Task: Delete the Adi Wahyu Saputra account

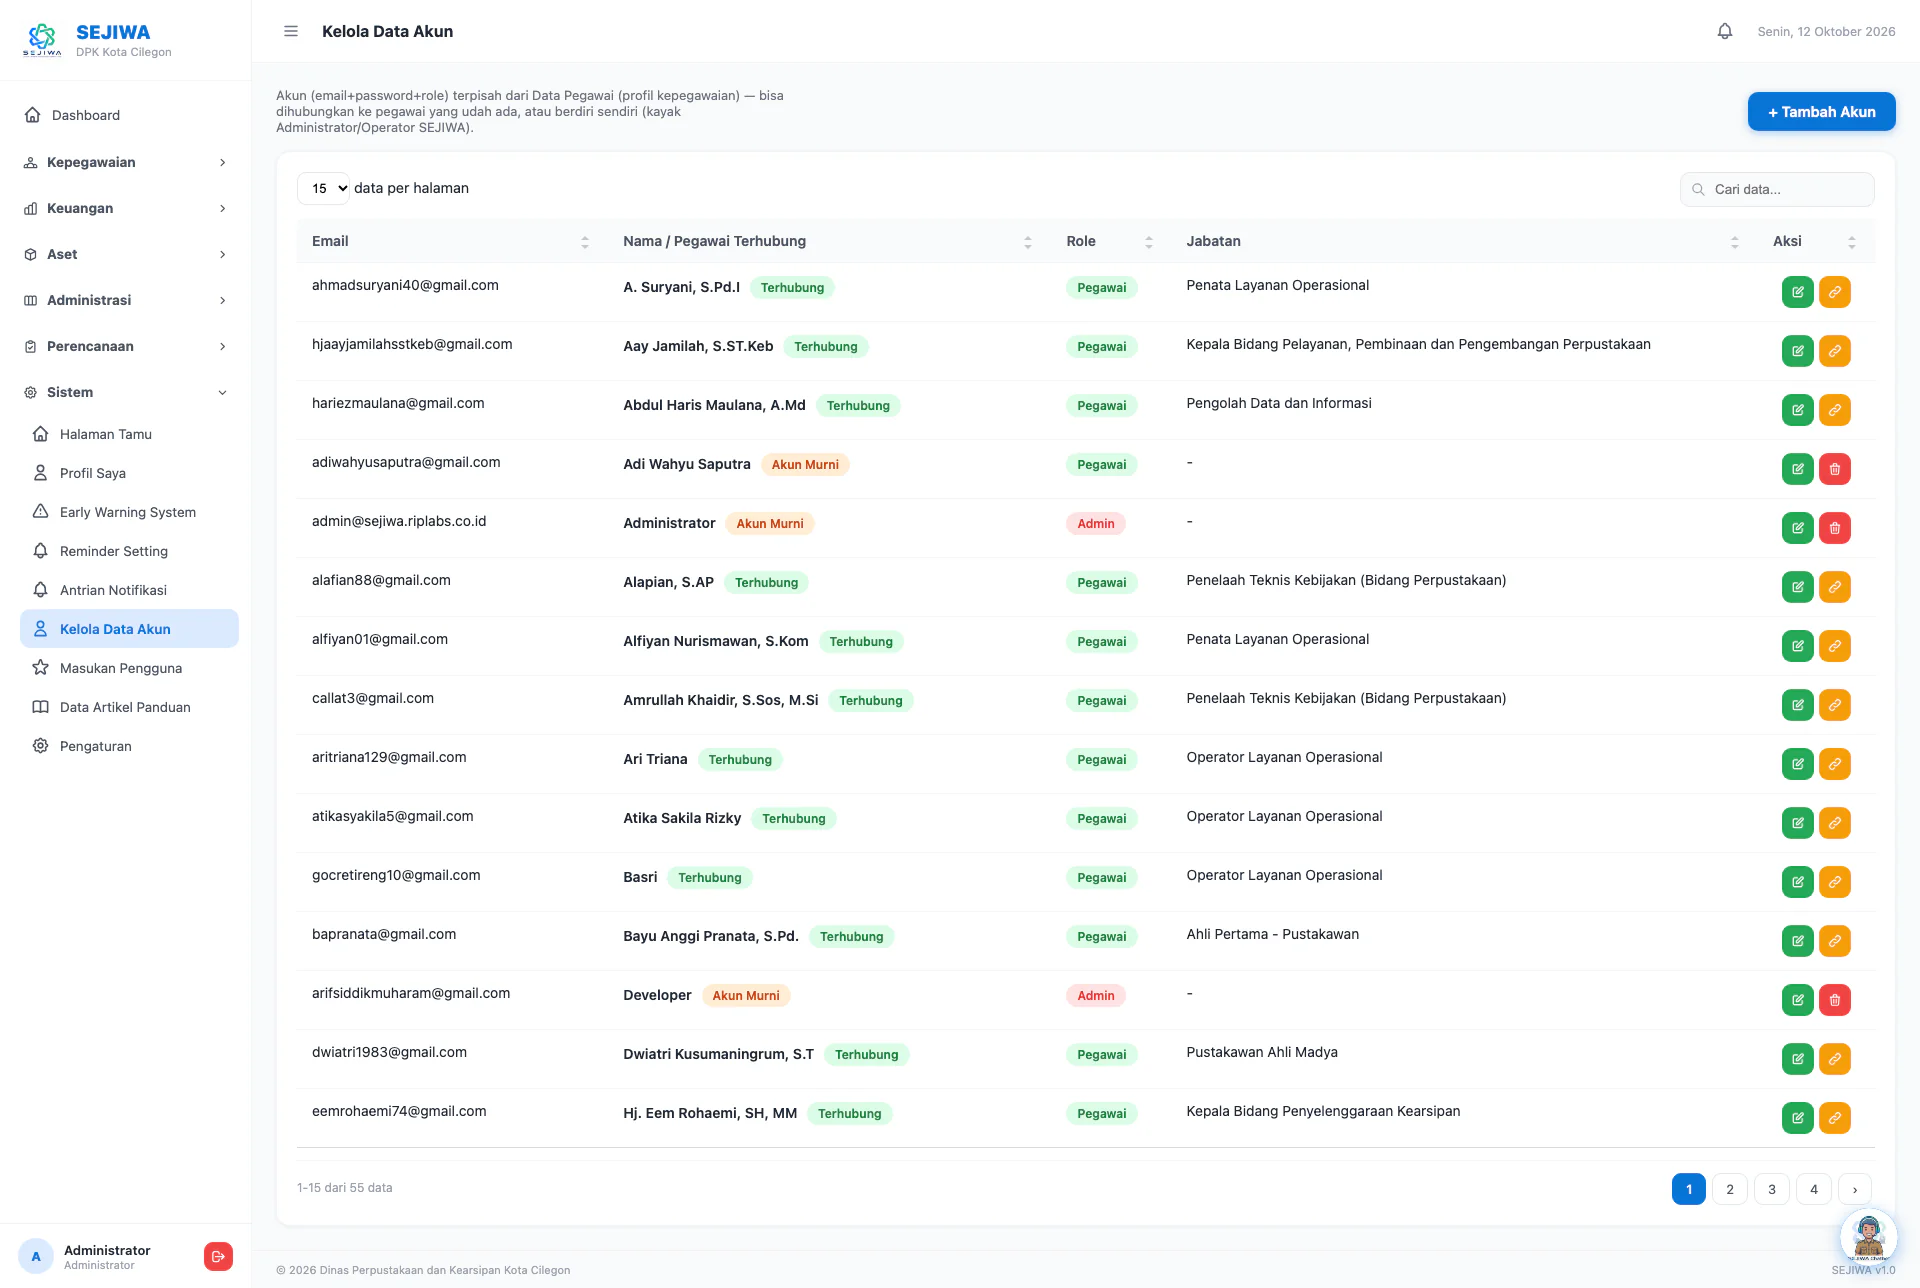Action: pyautogui.click(x=1835, y=469)
